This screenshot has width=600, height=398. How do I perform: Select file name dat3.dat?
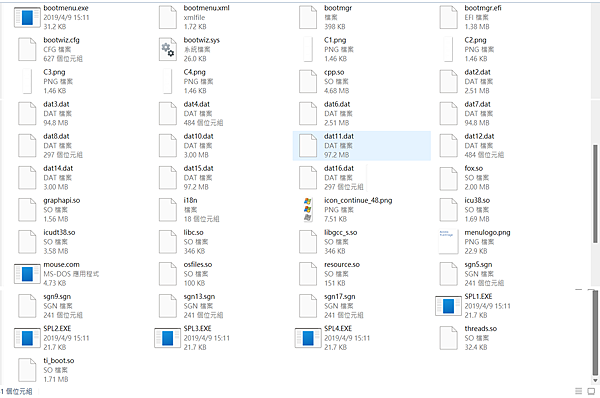(56, 104)
